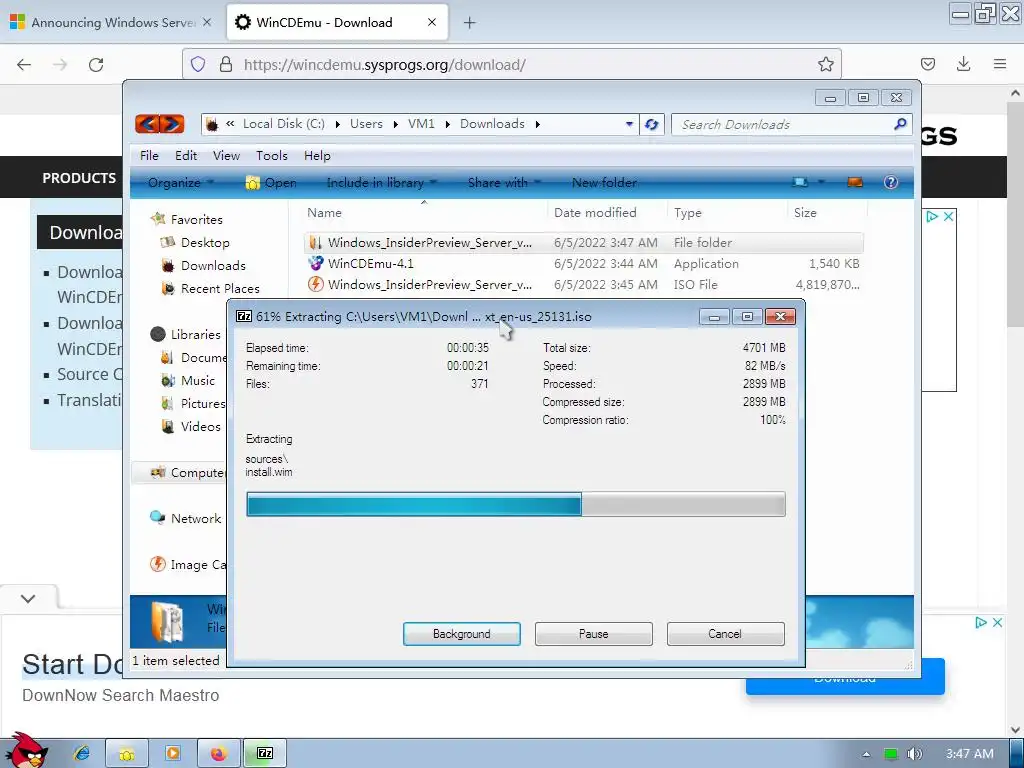Click the Save to Pocket icon
The width and height of the screenshot is (1024, 768).
click(927, 64)
